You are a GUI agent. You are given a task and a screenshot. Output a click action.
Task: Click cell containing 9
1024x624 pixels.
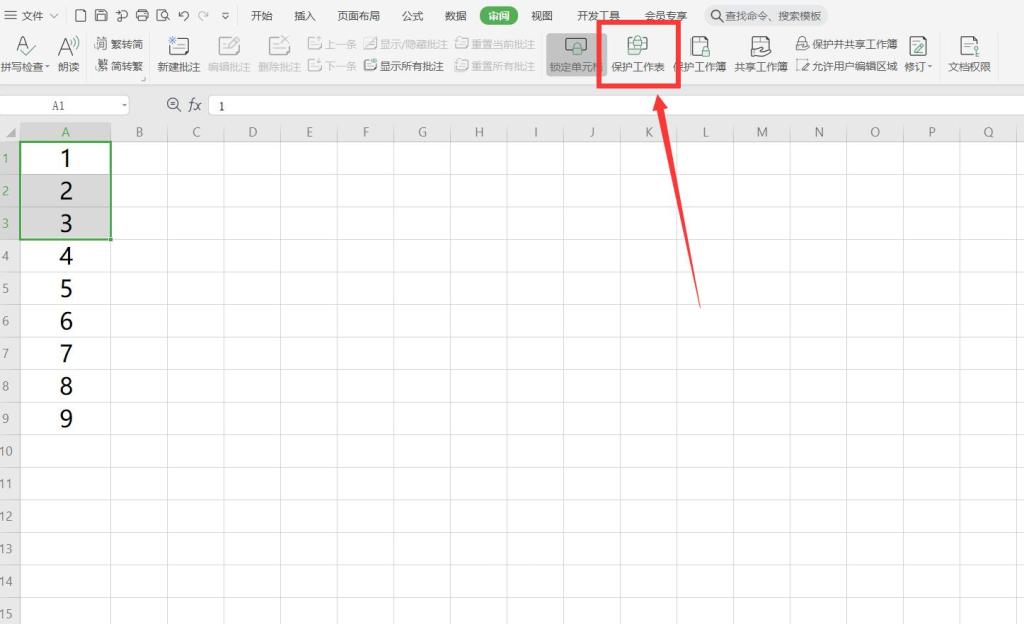tap(65, 418)
